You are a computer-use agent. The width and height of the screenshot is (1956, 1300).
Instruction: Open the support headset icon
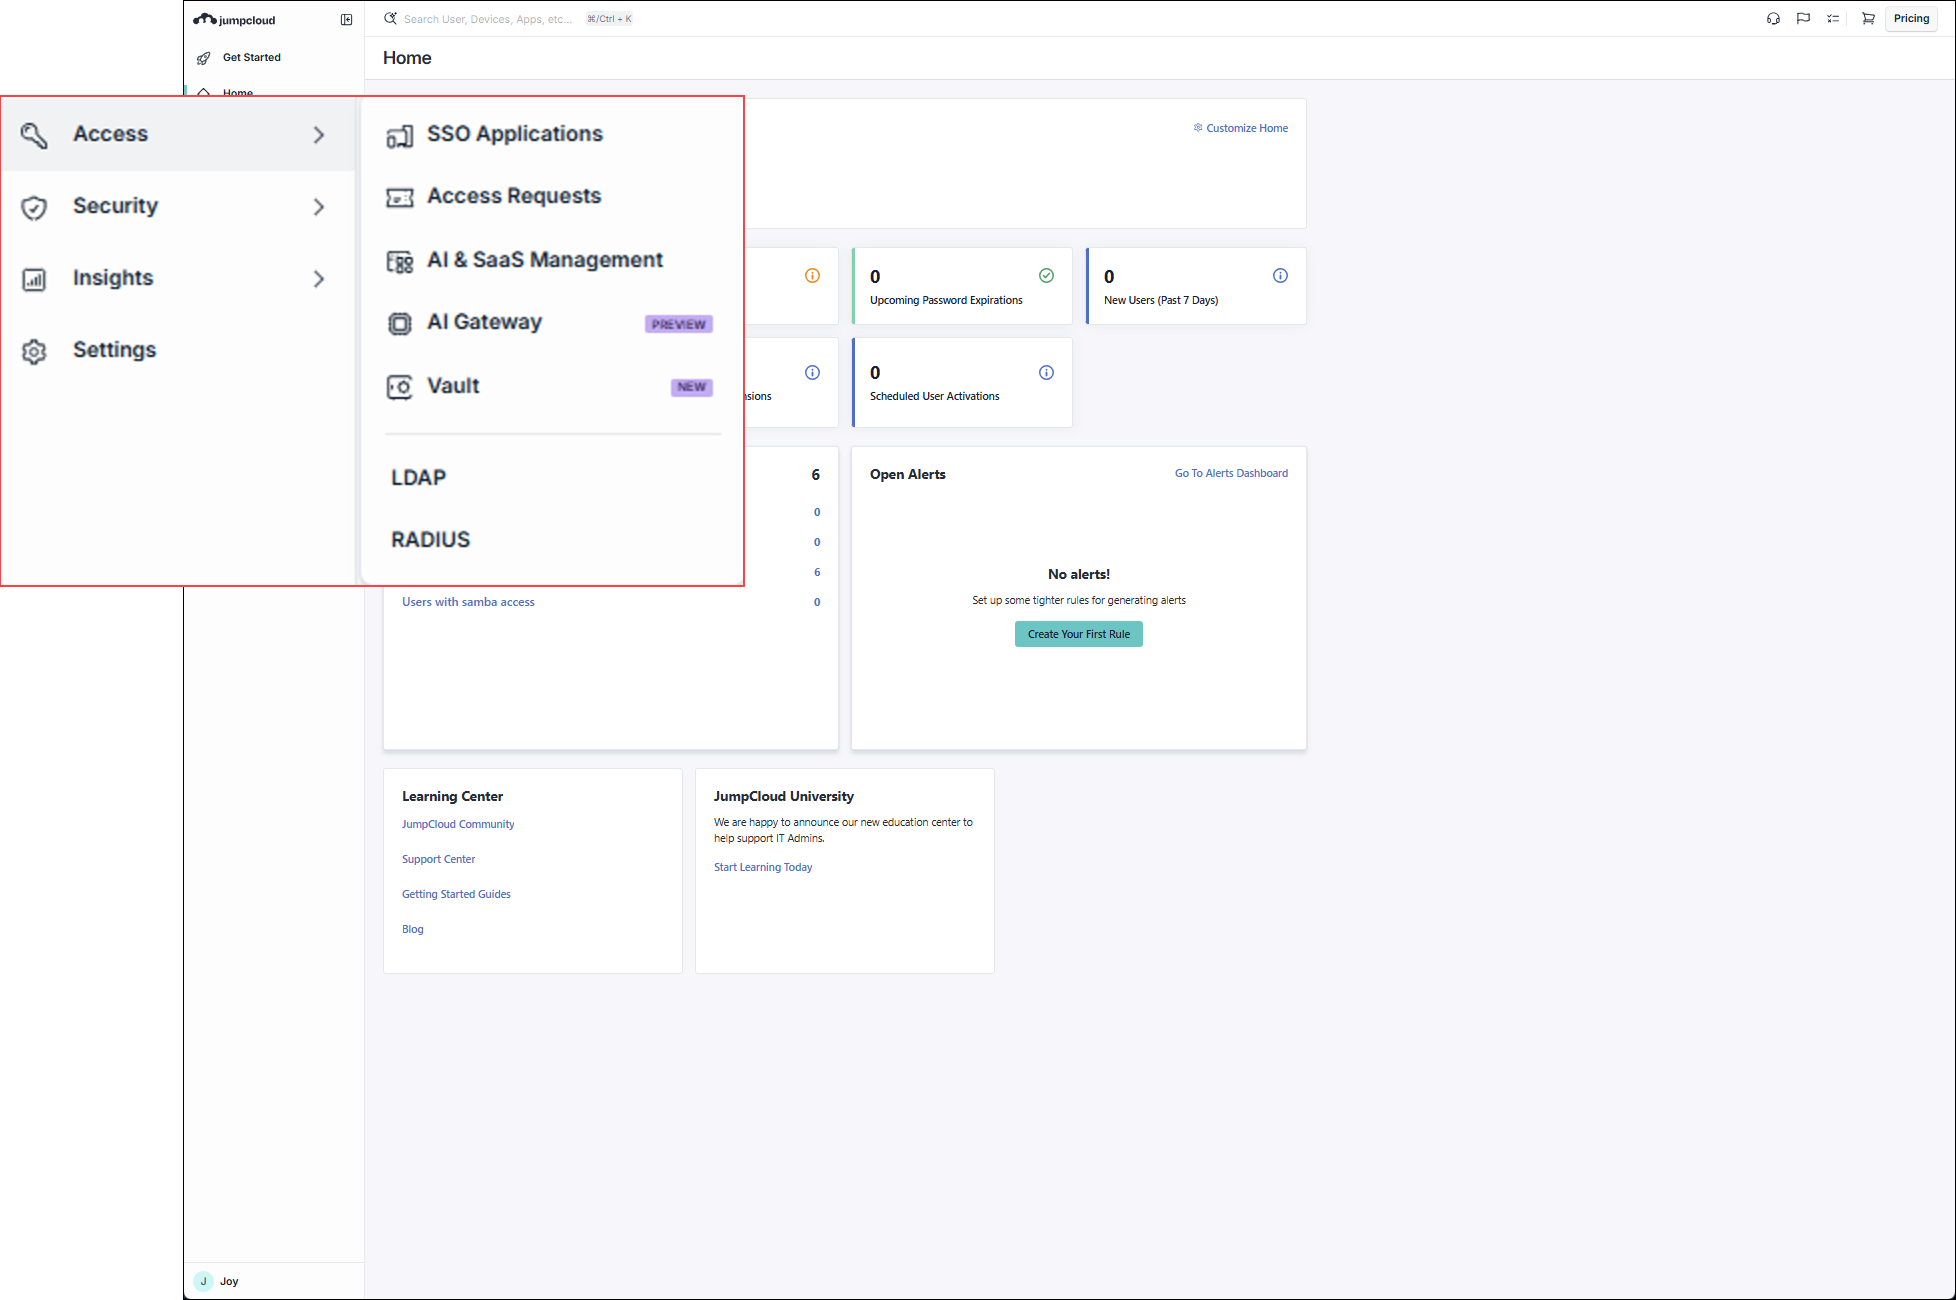1773,19
